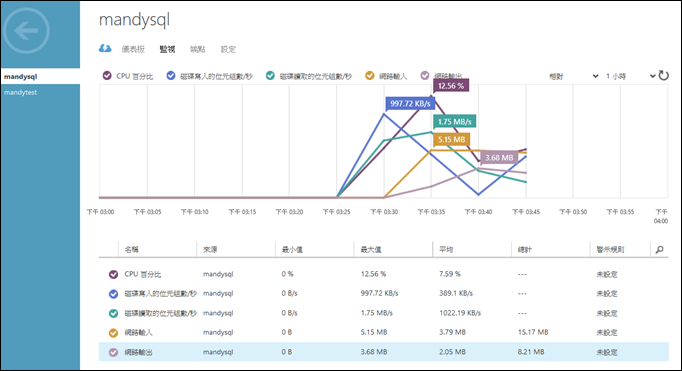Click the 1 hour dropdown chevron arrow

[652, 76]
